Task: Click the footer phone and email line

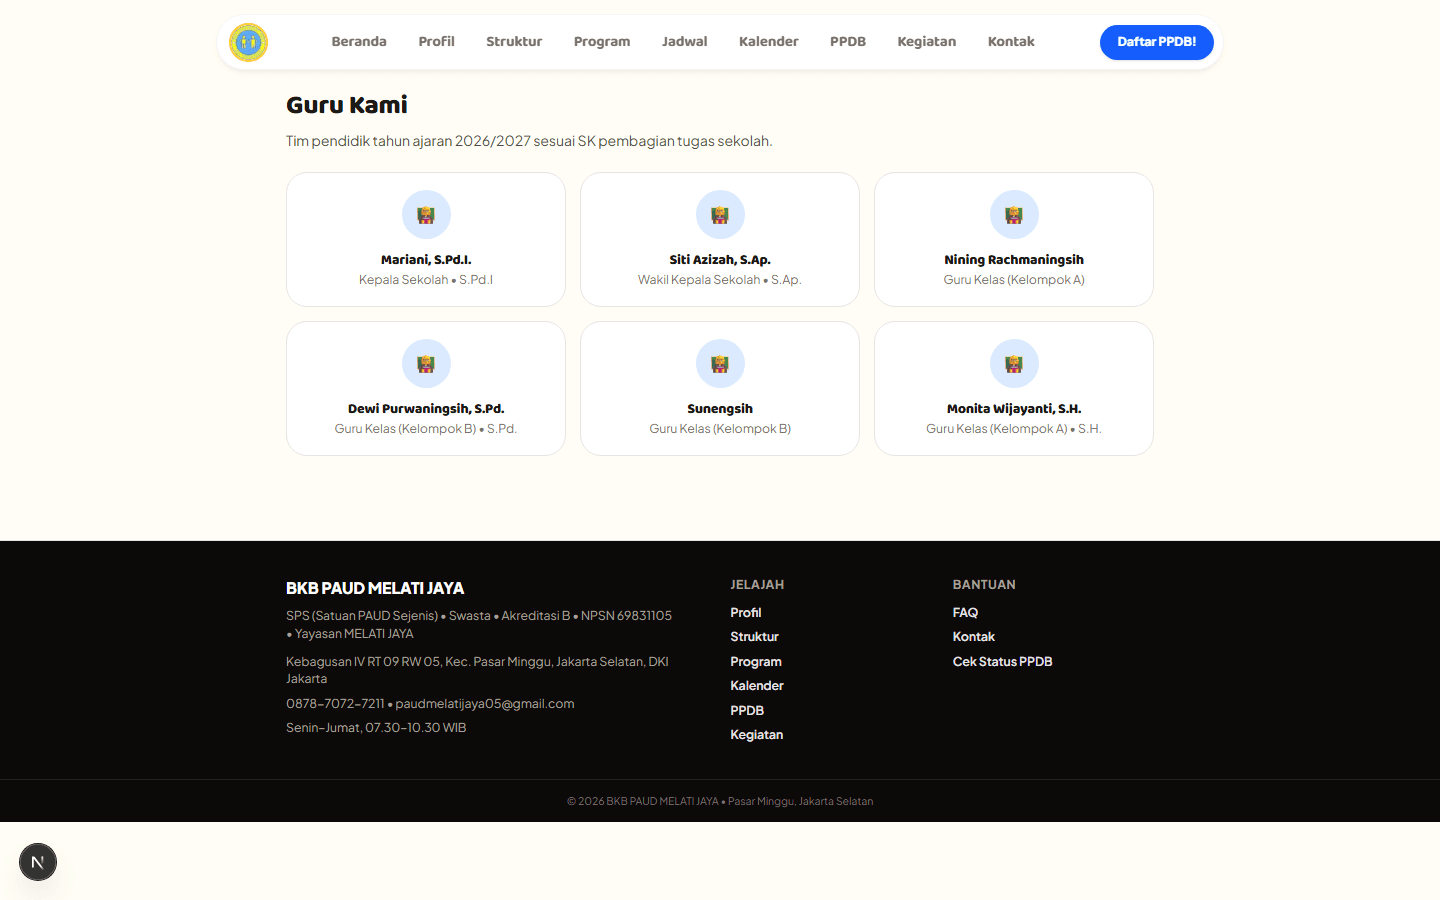Action: (x=430, y=704)
